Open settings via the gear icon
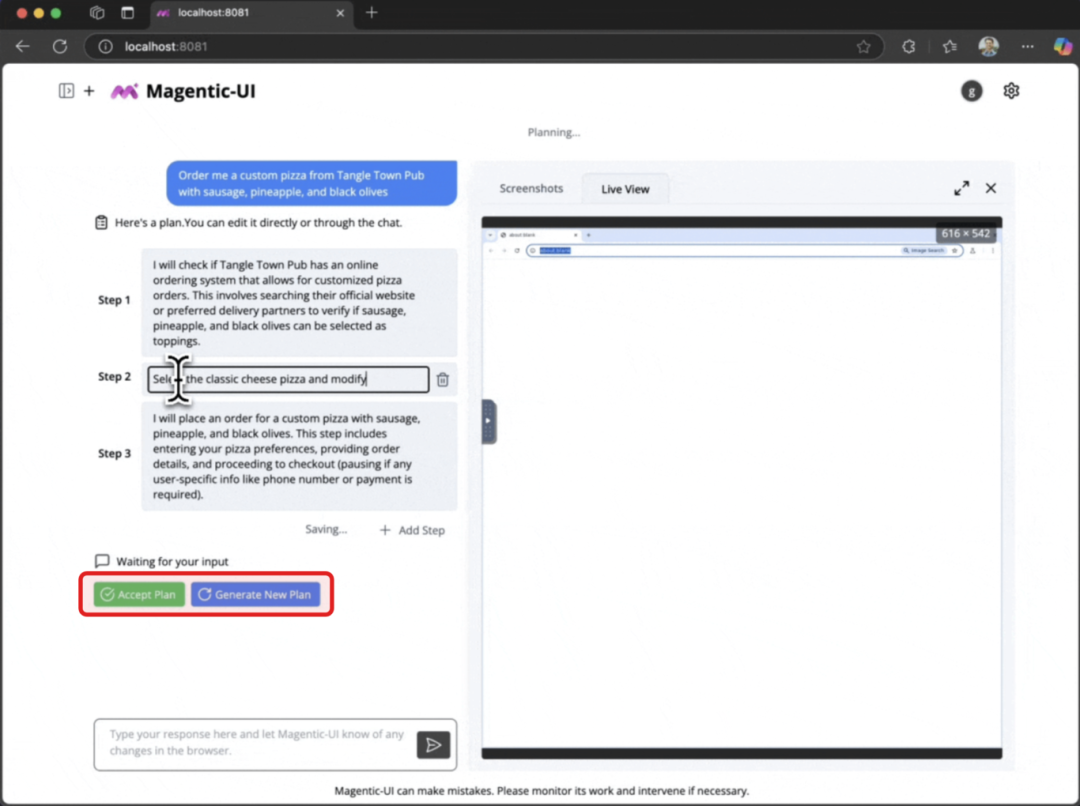The width and height of the screenshot is (1080, 806). pos(1010,91)
